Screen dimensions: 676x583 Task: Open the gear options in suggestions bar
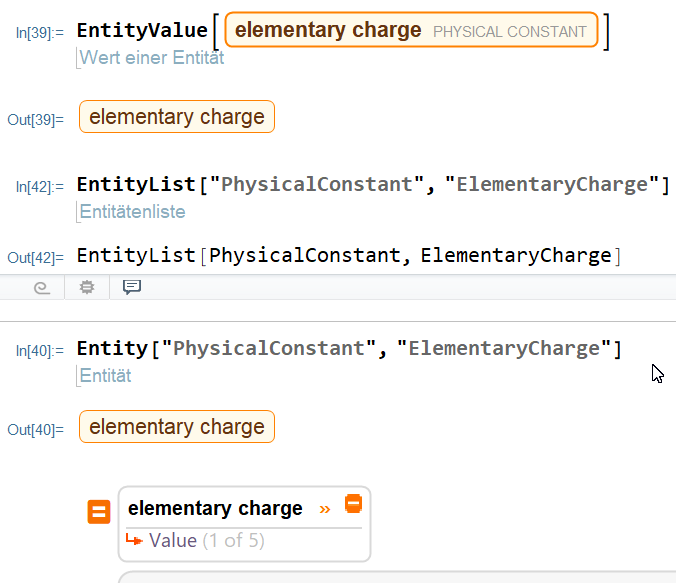[87, 287]
